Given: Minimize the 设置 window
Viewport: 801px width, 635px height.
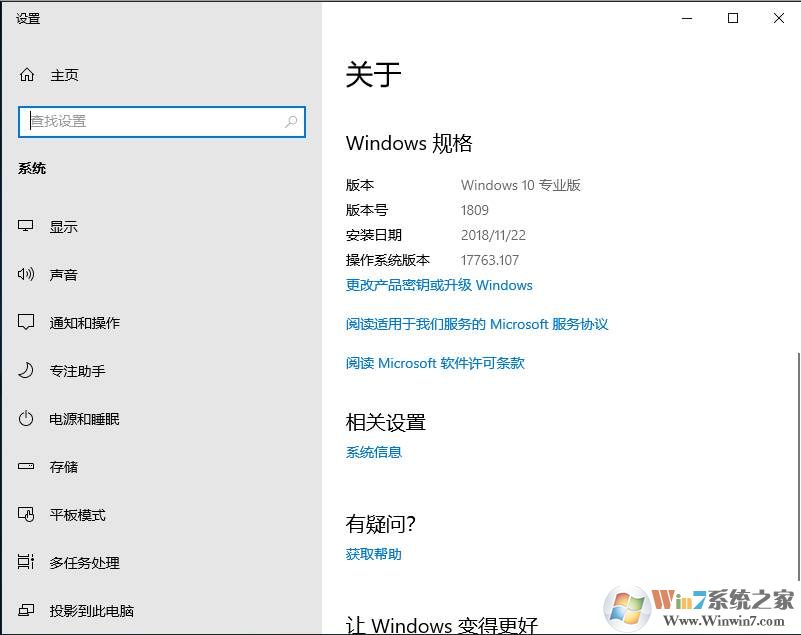Looking at the screenshot, I should coord(687,18).
